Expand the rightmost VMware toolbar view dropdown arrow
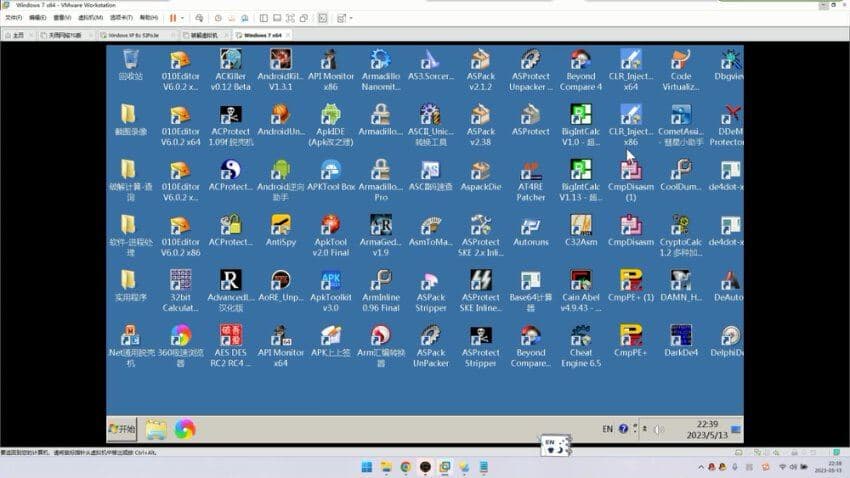850x478 pixels. [x=352, y=18]
